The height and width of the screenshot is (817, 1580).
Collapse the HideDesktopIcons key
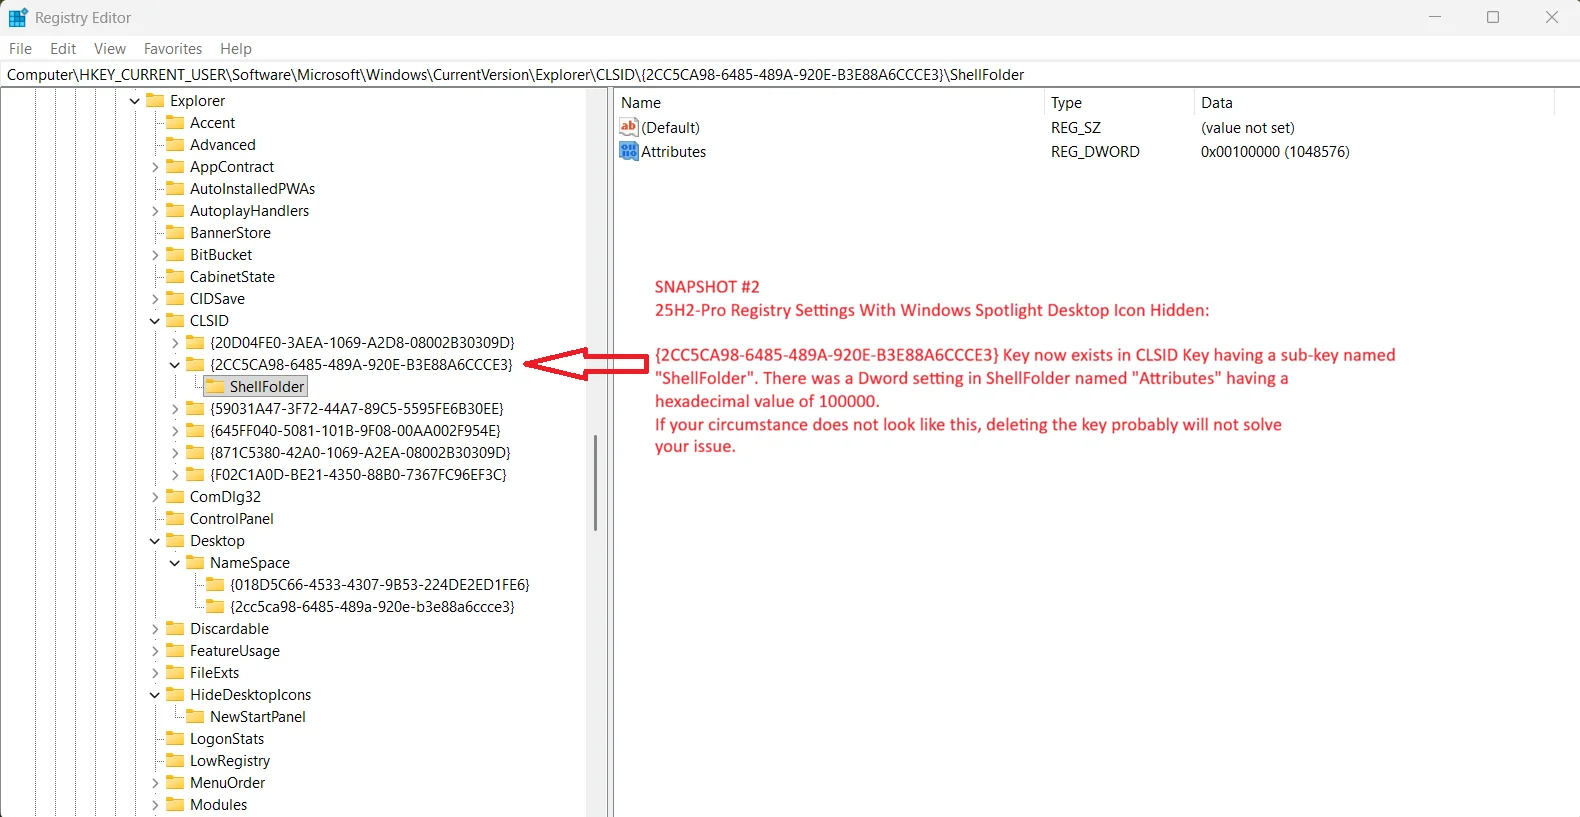click(155, 695)
